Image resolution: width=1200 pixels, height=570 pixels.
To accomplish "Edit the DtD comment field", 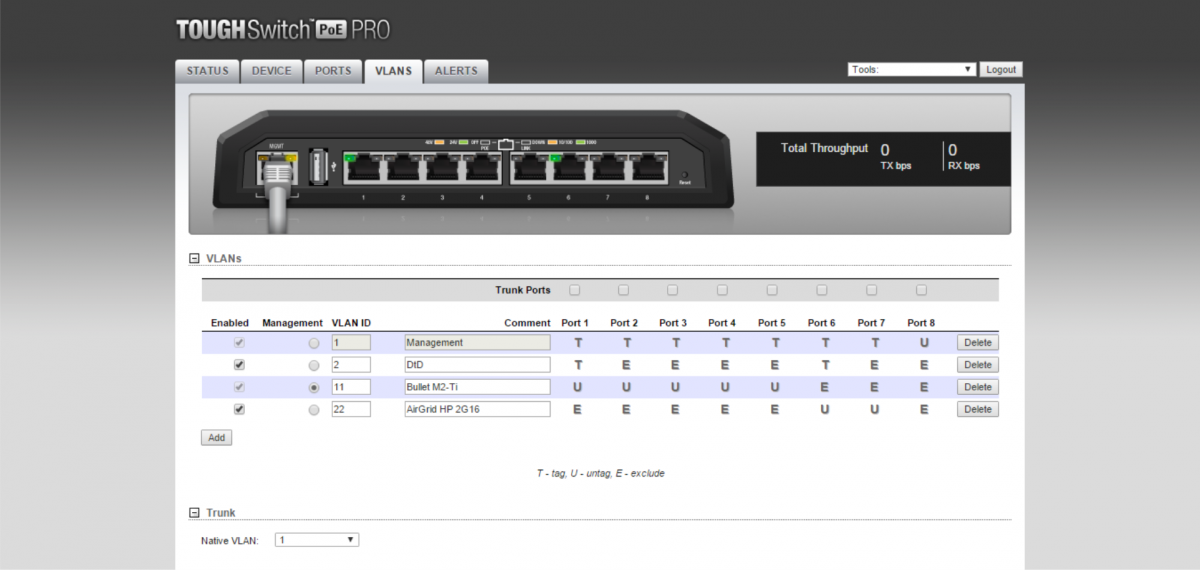I will (477, 365).
